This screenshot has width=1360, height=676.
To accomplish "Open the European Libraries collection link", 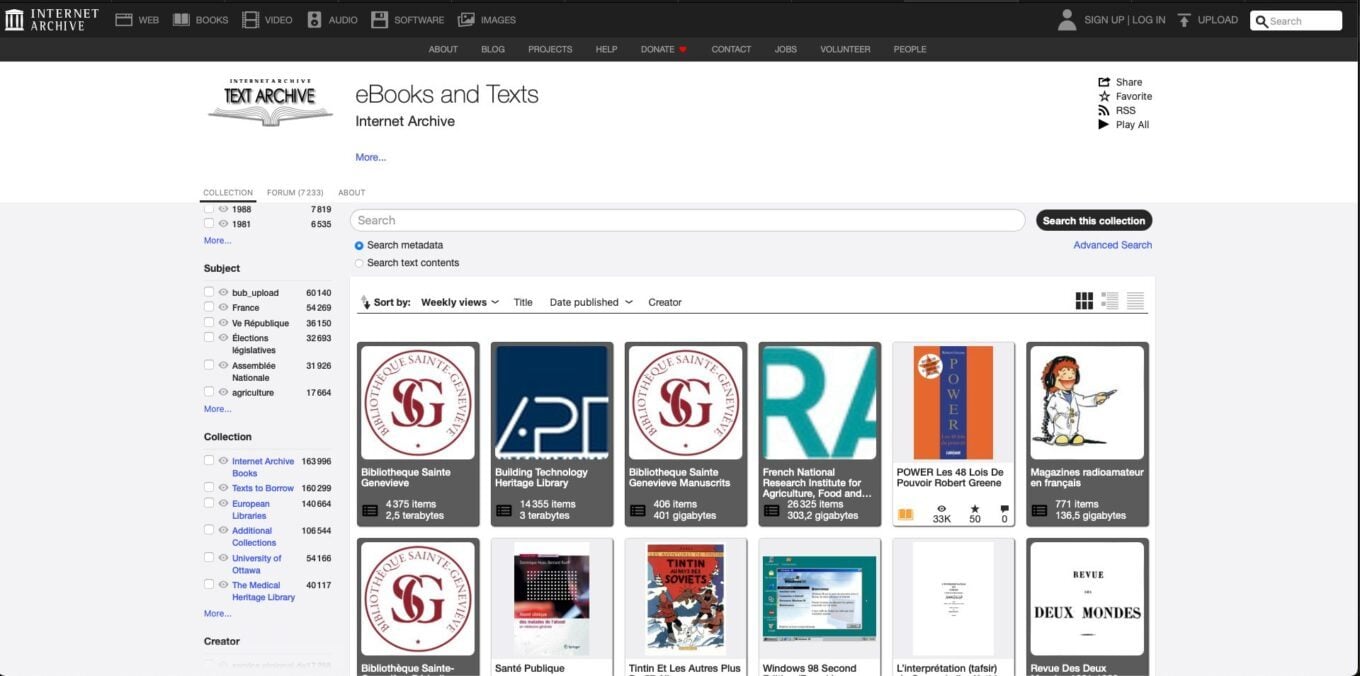I will [251, 510].
